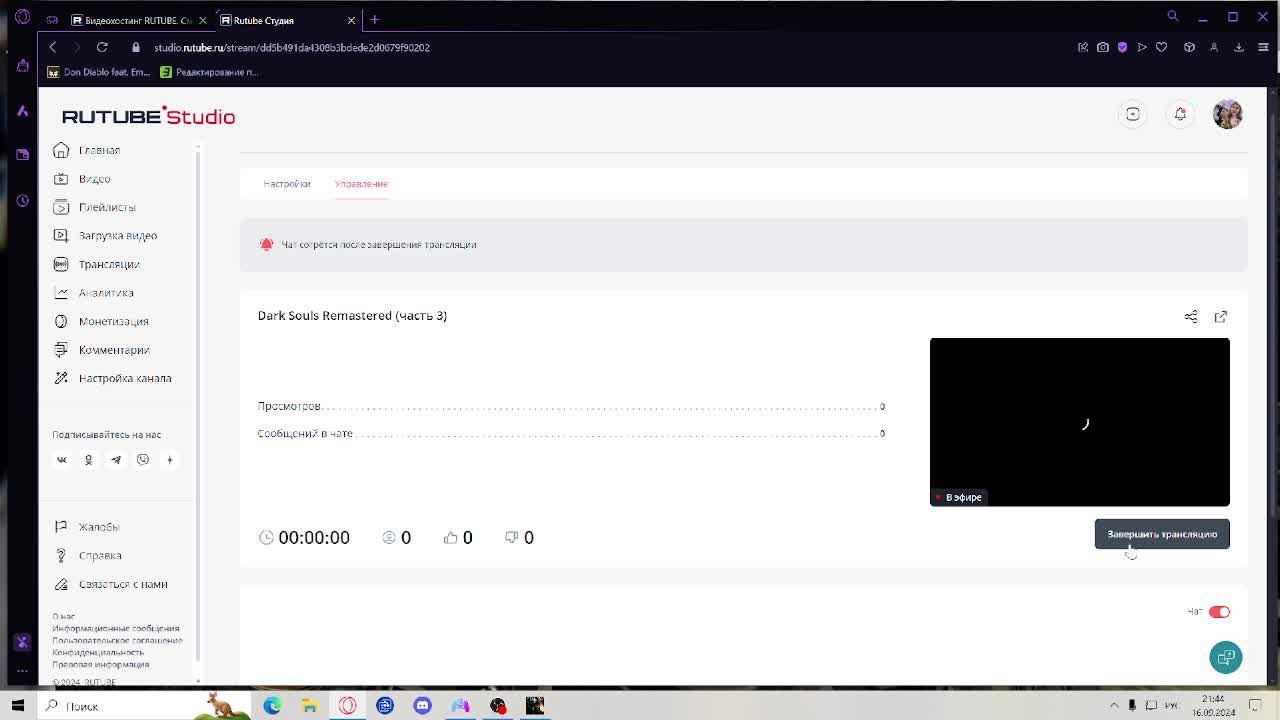The image size is (1280, 720).
Task: Click the Telegram social icon
Action: pyautogui.click(x=116, y=460)
